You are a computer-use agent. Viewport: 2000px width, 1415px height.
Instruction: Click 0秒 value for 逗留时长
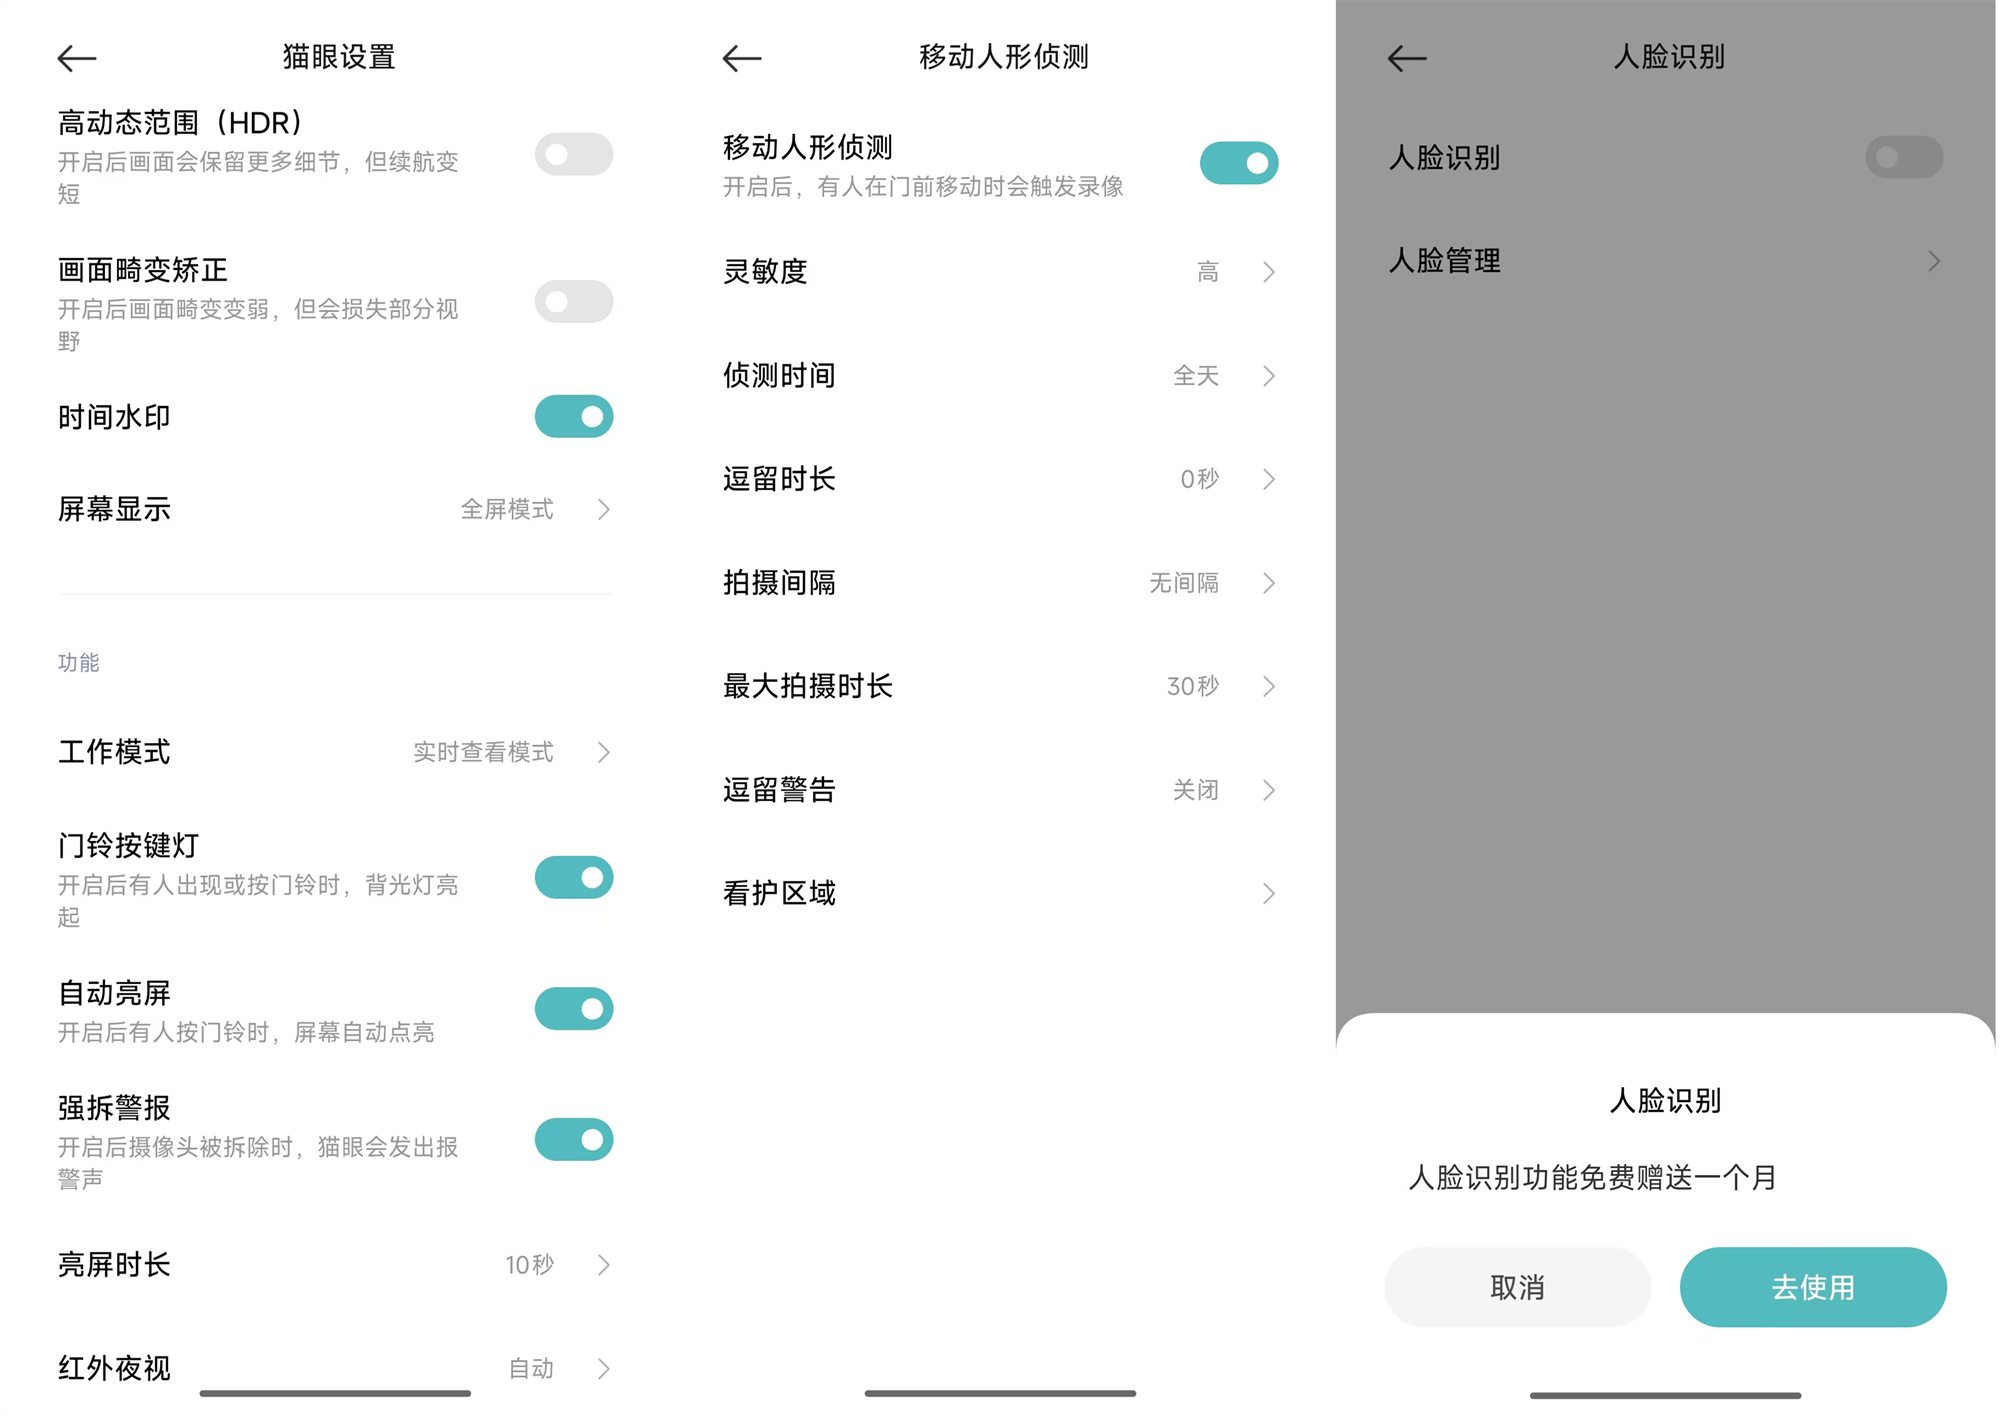click(x=1200, y=479)
